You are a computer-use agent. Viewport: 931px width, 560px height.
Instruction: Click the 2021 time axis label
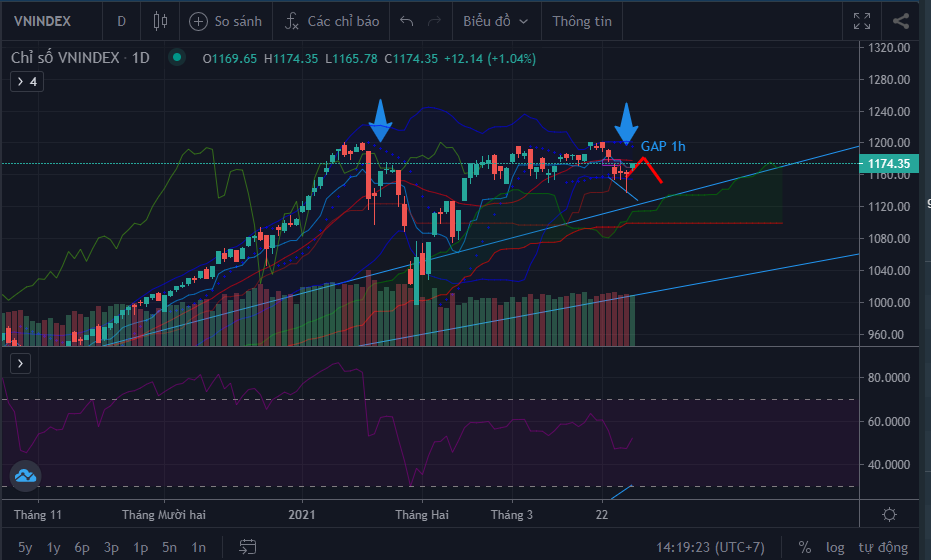(302, 514)
